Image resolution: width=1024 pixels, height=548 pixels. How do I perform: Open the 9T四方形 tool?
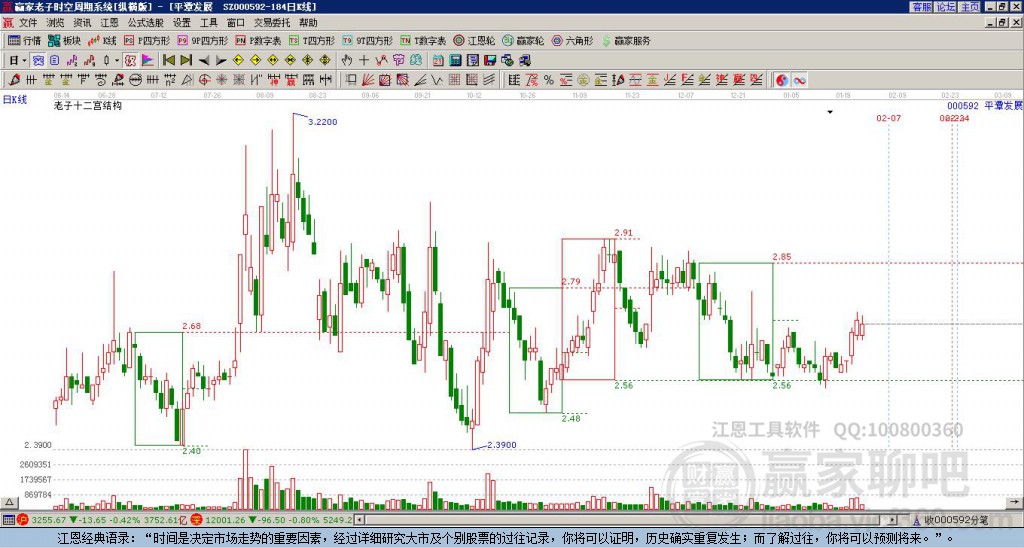367,40
